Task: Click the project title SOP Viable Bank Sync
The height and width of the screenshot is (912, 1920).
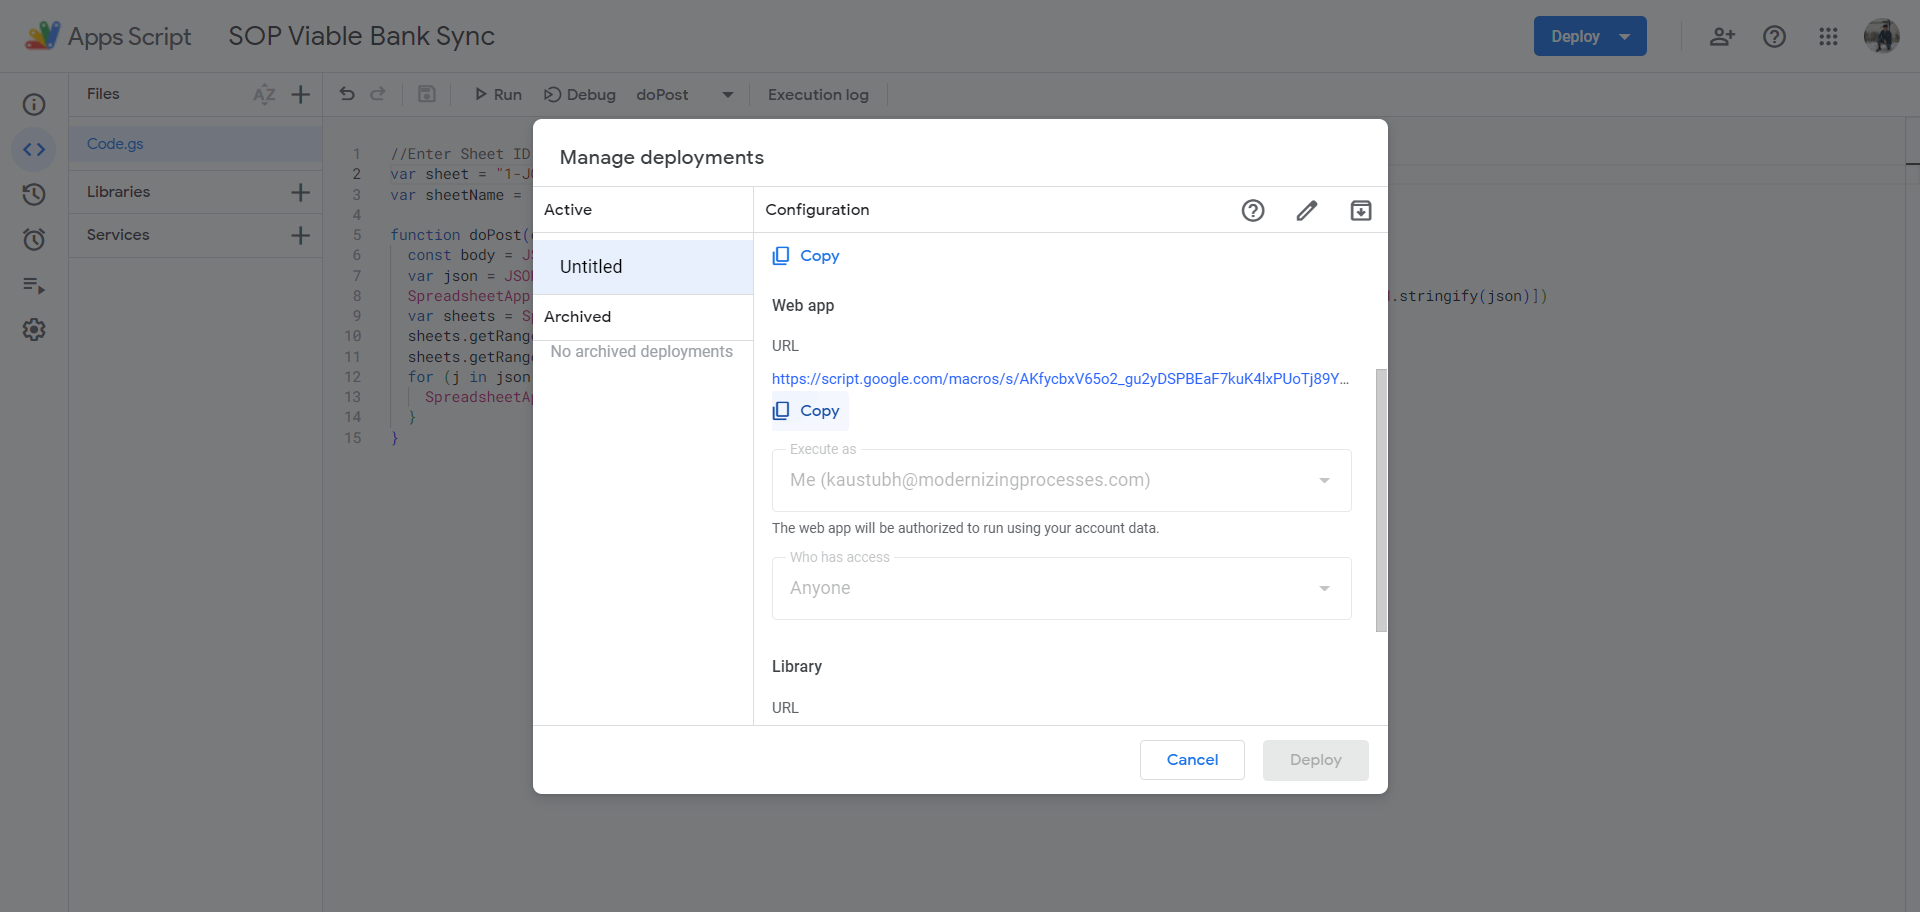Action: 361,36
